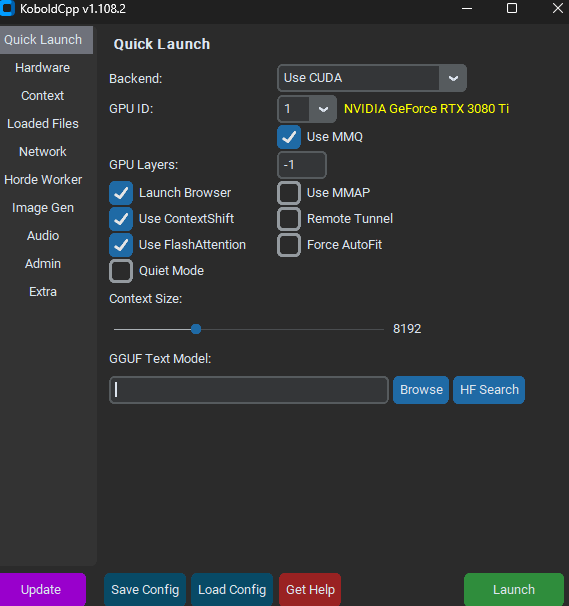The height and width of the screenshot is (606, 569).
Task: Maximize the KoboldCpp window
Action: point(512,8)
